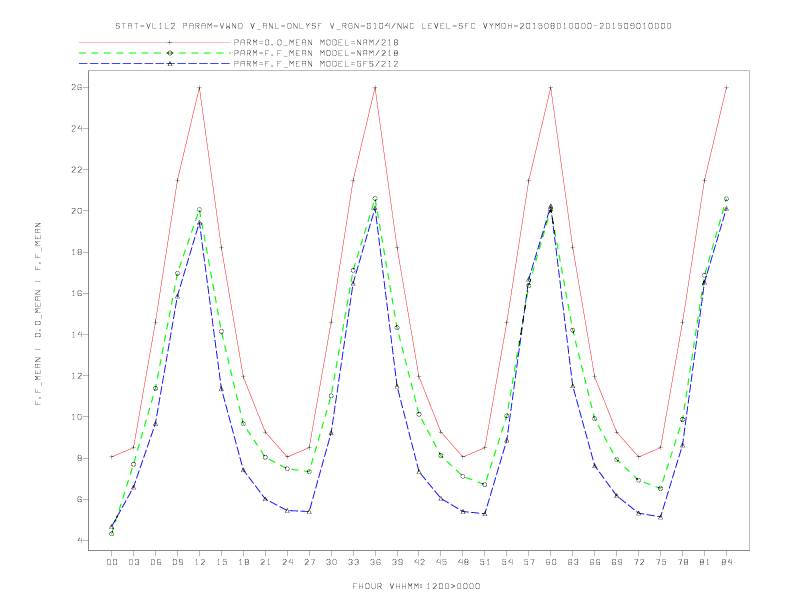Click the vertical y-axis title with F.F_MEAN and O.O_MEAN
This screenshot has height=612, width=792.
point(38,314)
